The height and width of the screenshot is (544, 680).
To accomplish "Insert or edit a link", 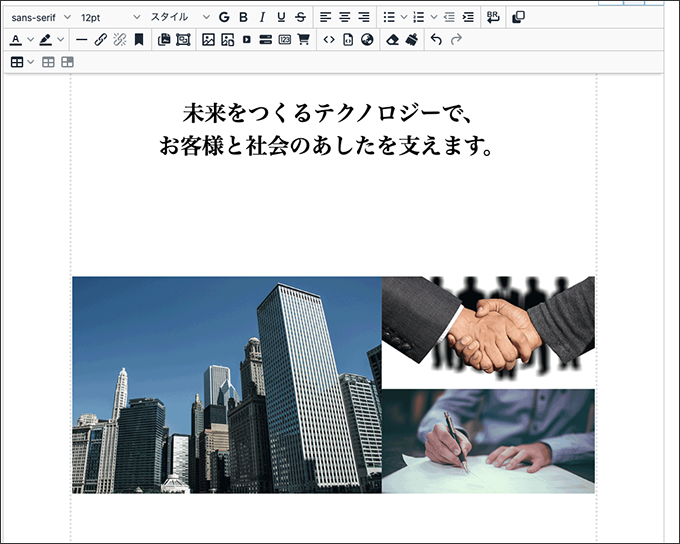I will tap(101, 40).
